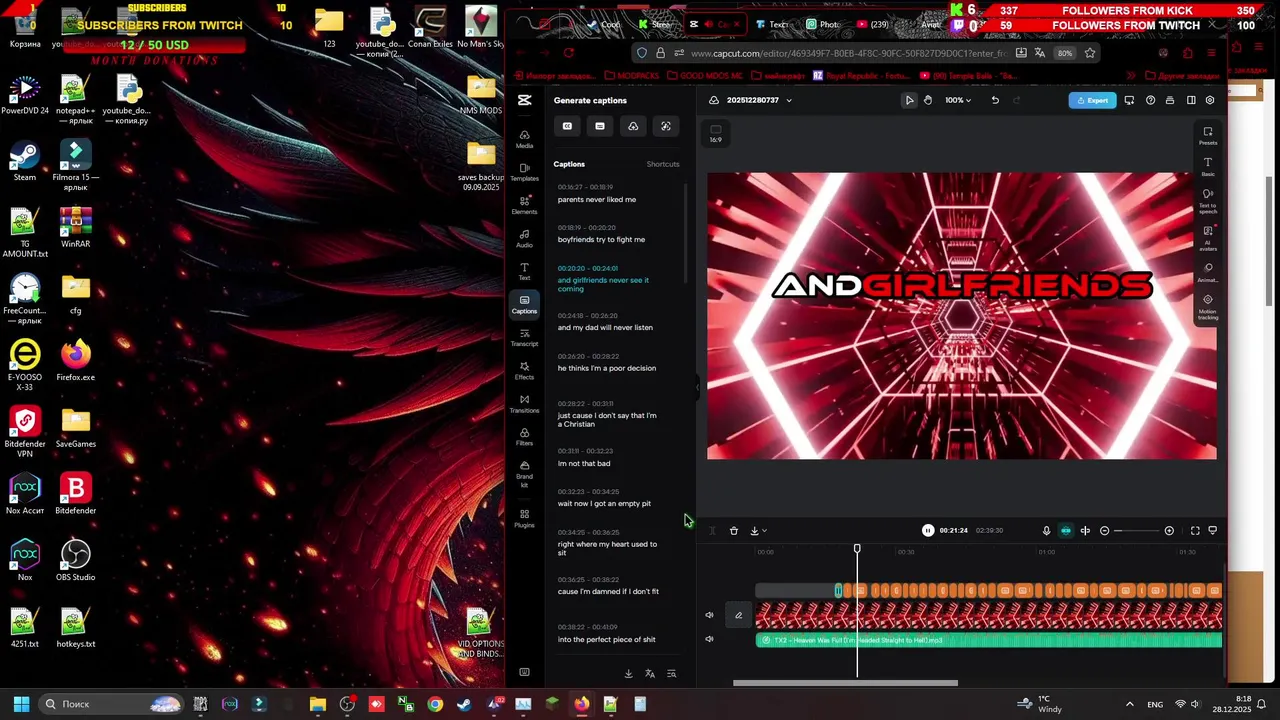Open the Transitions panel

[524, 403]
